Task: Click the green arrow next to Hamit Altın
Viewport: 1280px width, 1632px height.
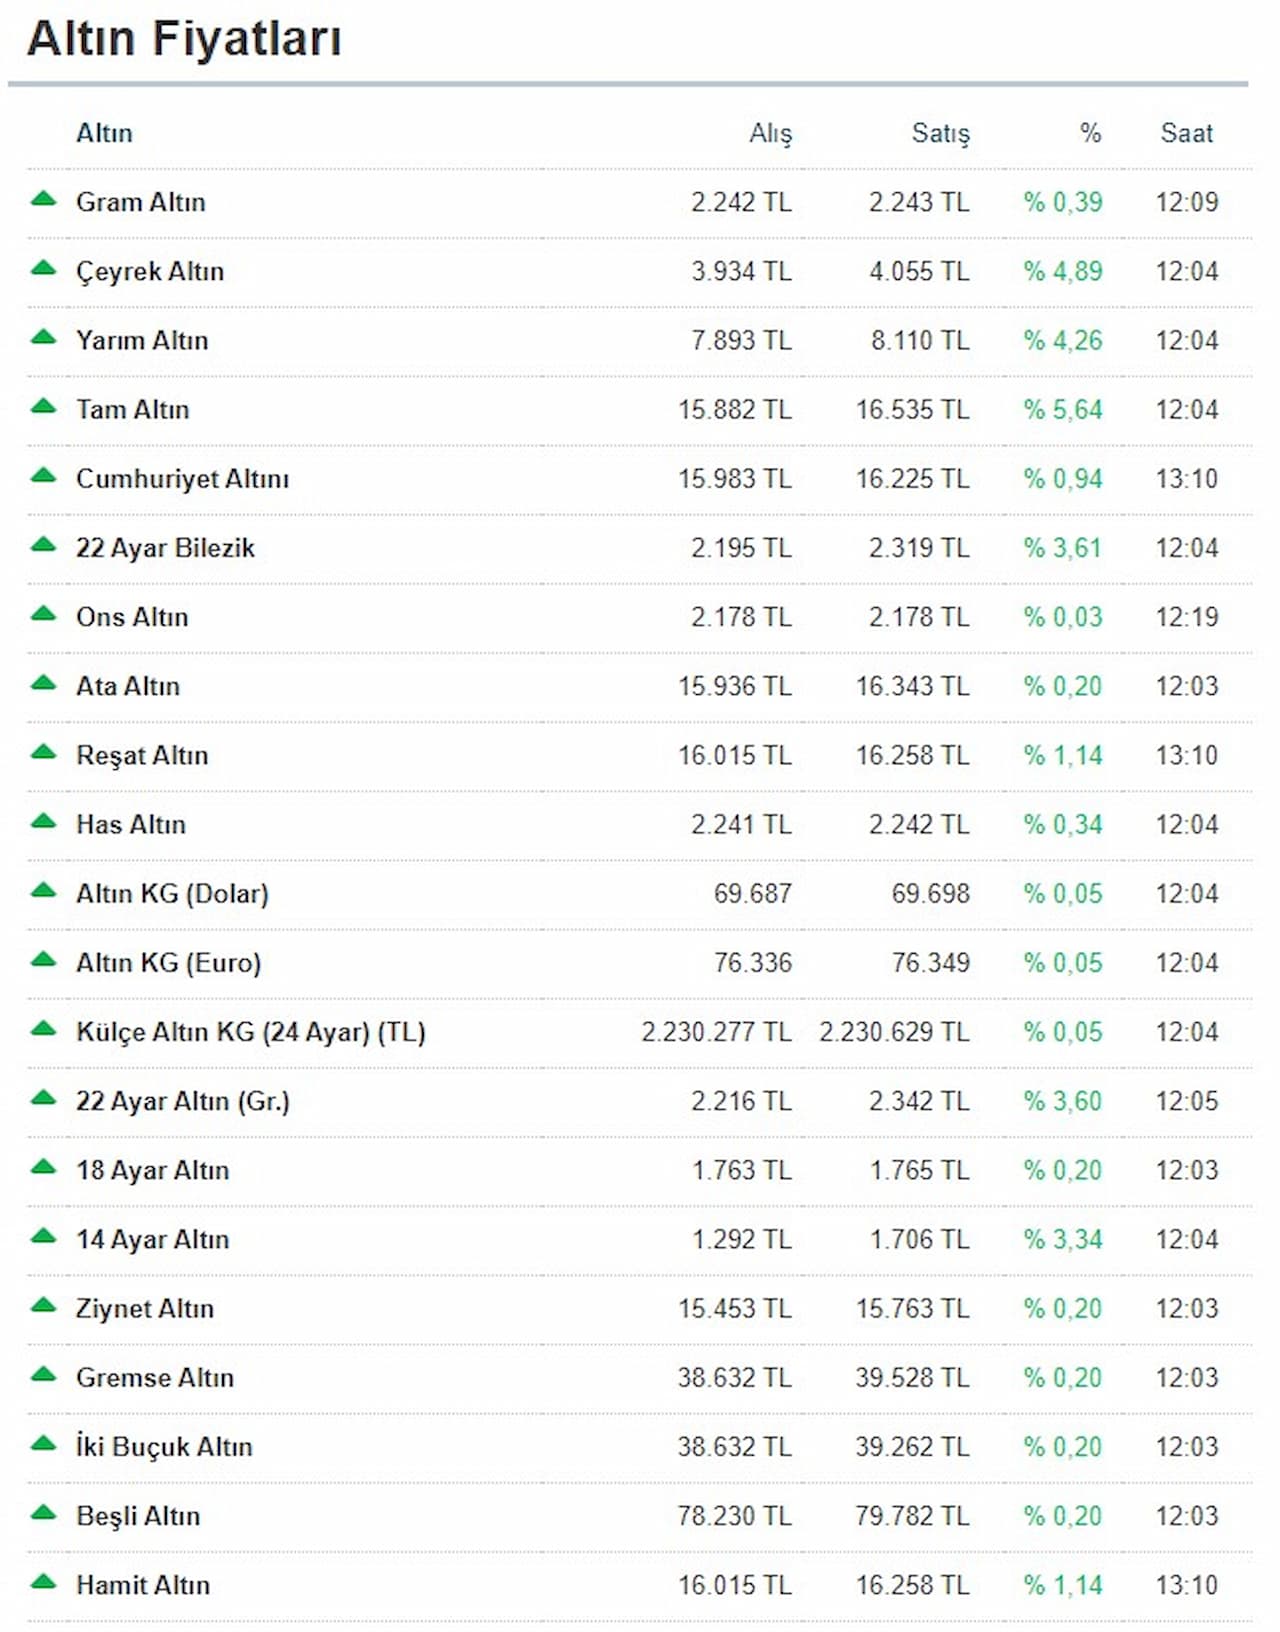Action: 43,1582
